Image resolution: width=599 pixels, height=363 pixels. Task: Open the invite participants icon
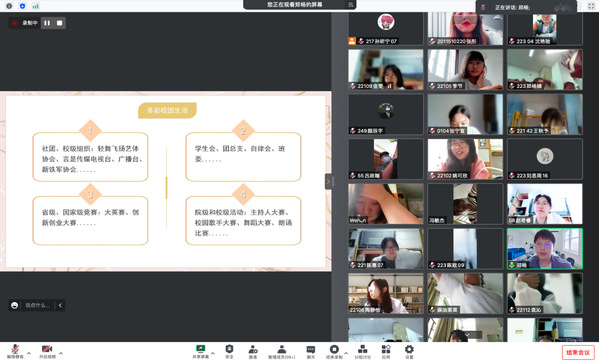[253, 351]
